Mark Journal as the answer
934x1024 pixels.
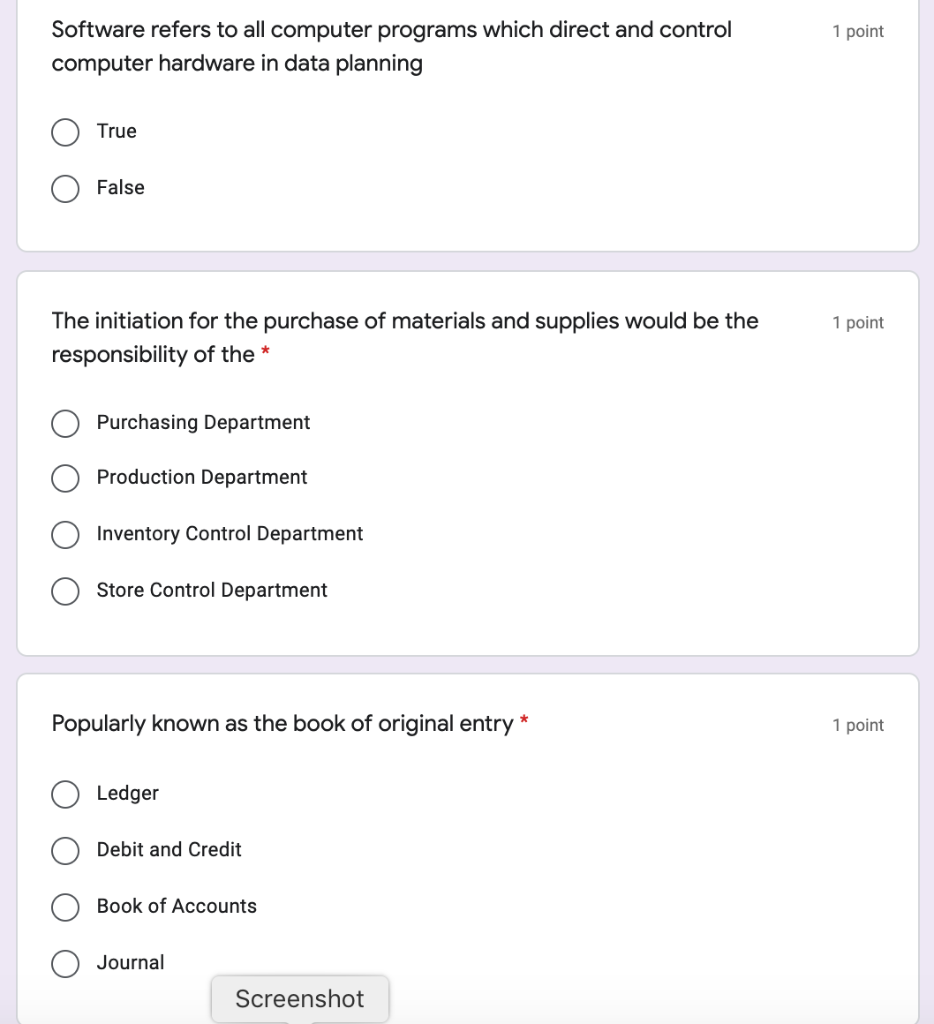click(x=66, y=963)
